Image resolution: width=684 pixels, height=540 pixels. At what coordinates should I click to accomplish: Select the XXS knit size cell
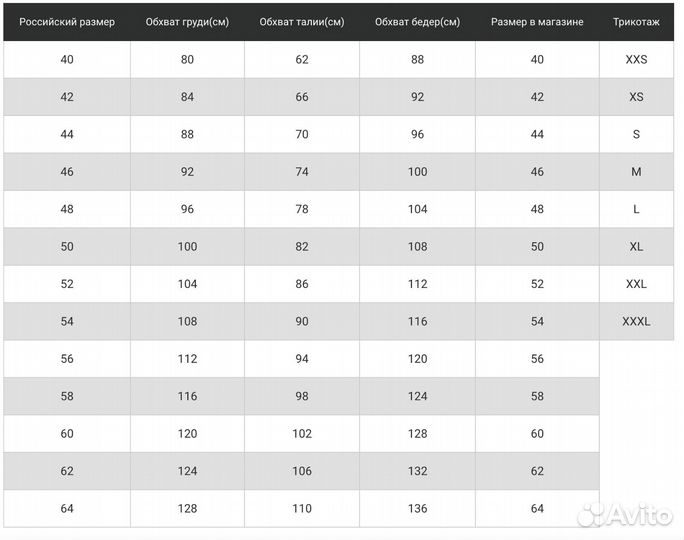click(636, 60)
